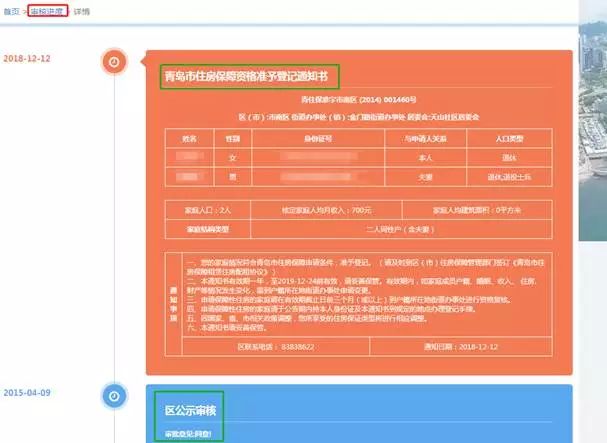Image resolution: width=607 pixels, height=443 pixels.
Task: Click the 区联系电话：83838622 cell
Action: pyautogui.click(x=276, y=347)
